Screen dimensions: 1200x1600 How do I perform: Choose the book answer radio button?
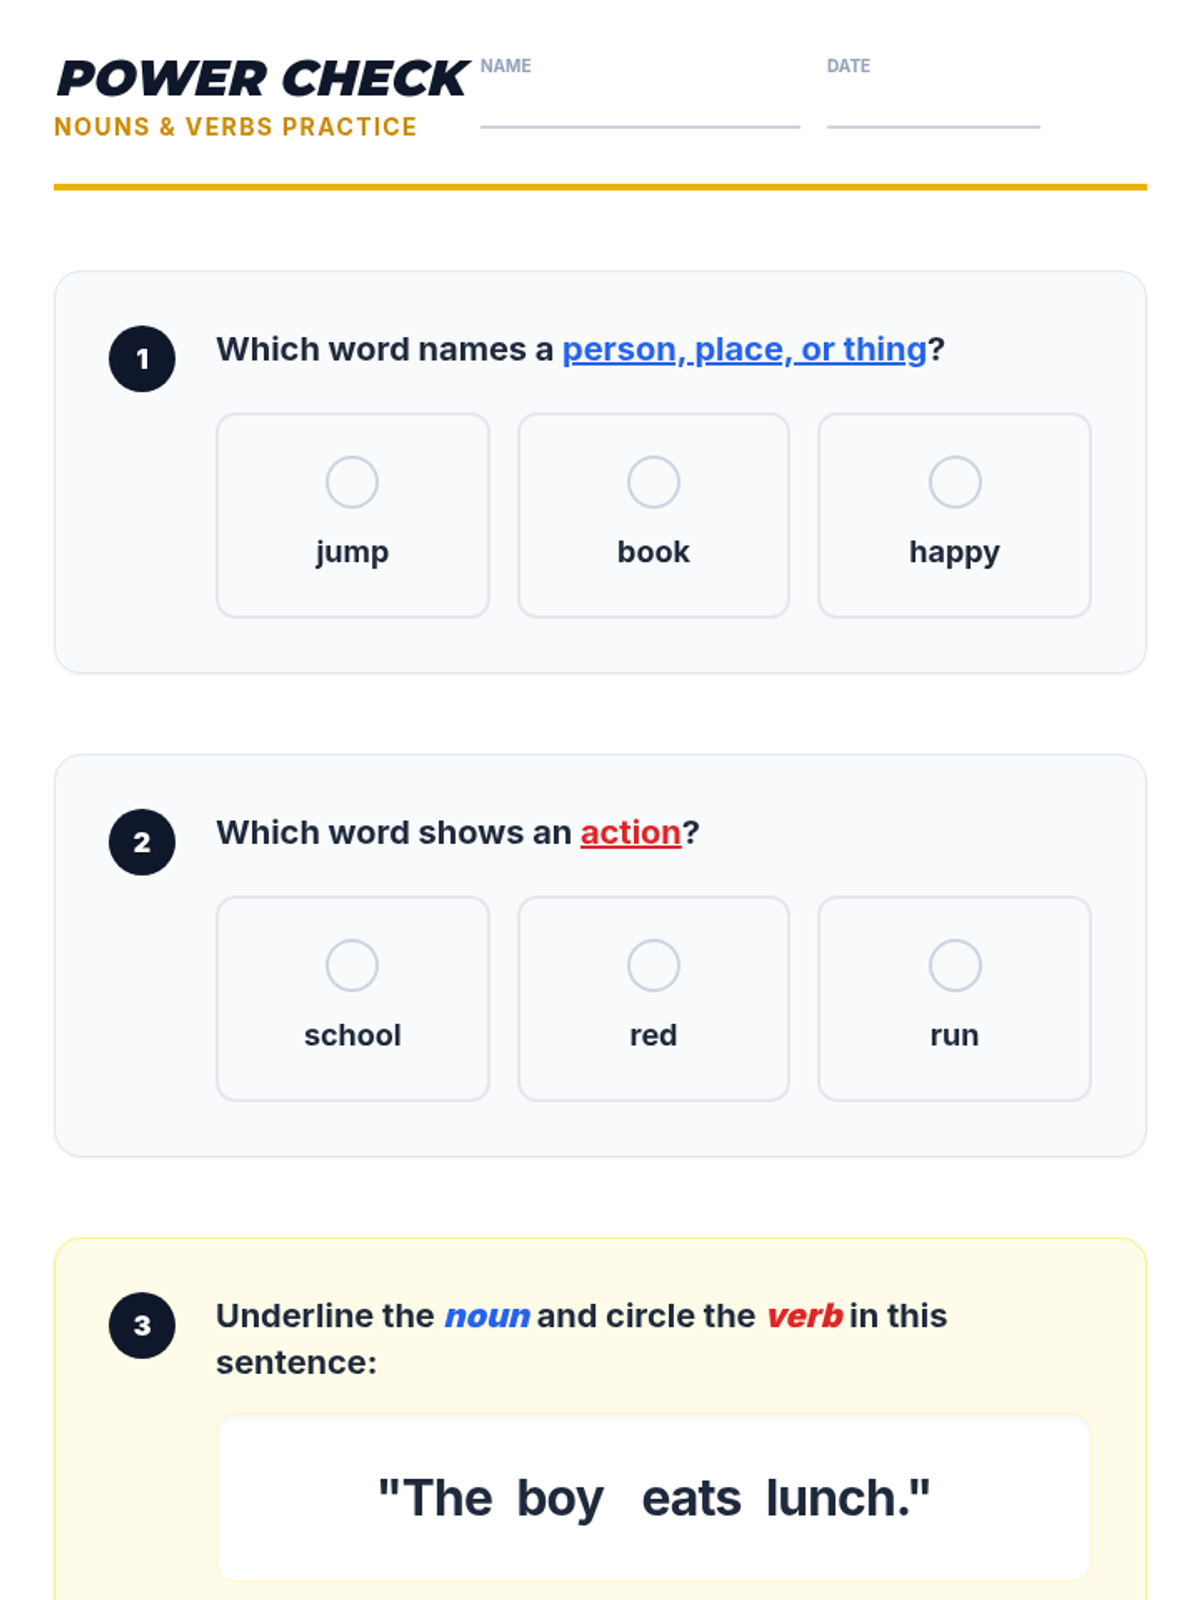click(x=653, y=482)
